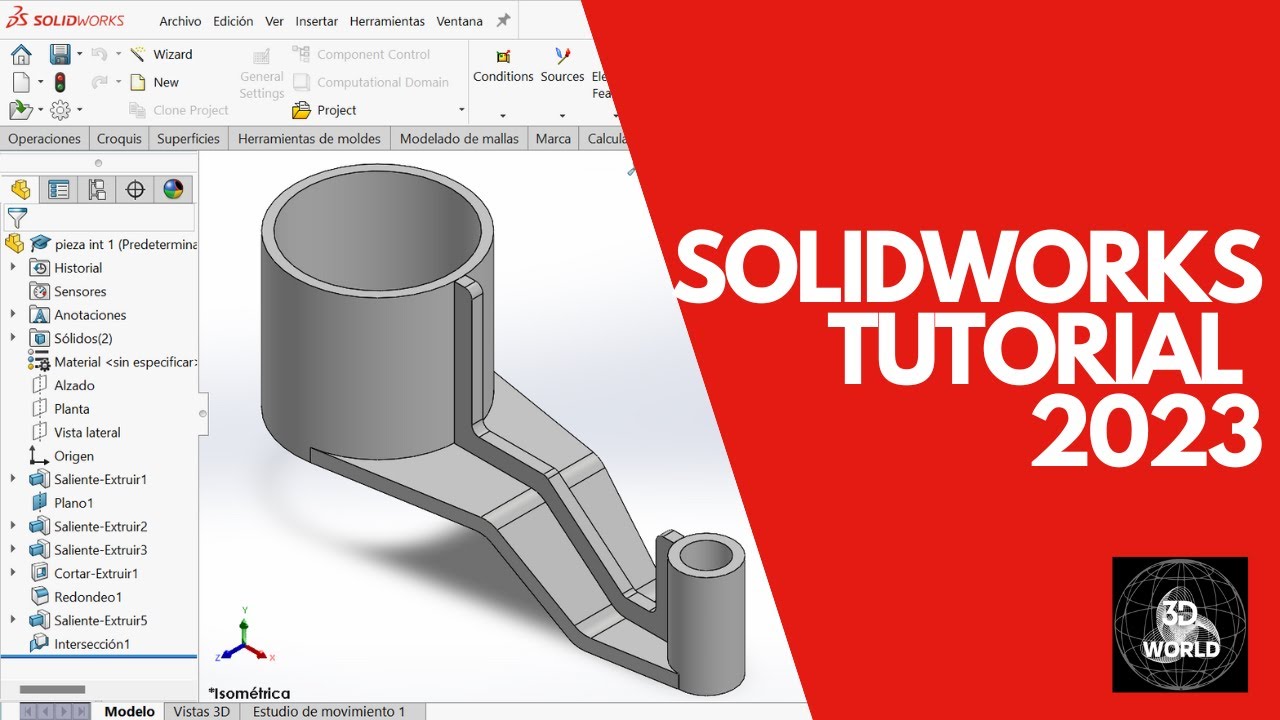Viewport: 1280px width, 720px height.
Task: Click the Save floppy disk icon
Action: [x=60, y=54]
